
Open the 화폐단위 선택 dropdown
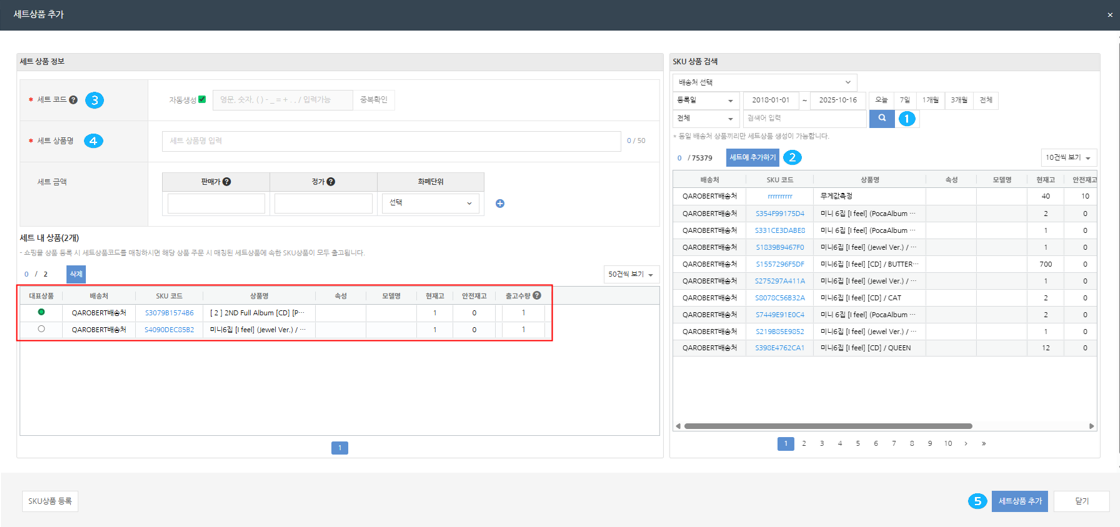click(x=430, y=203)
